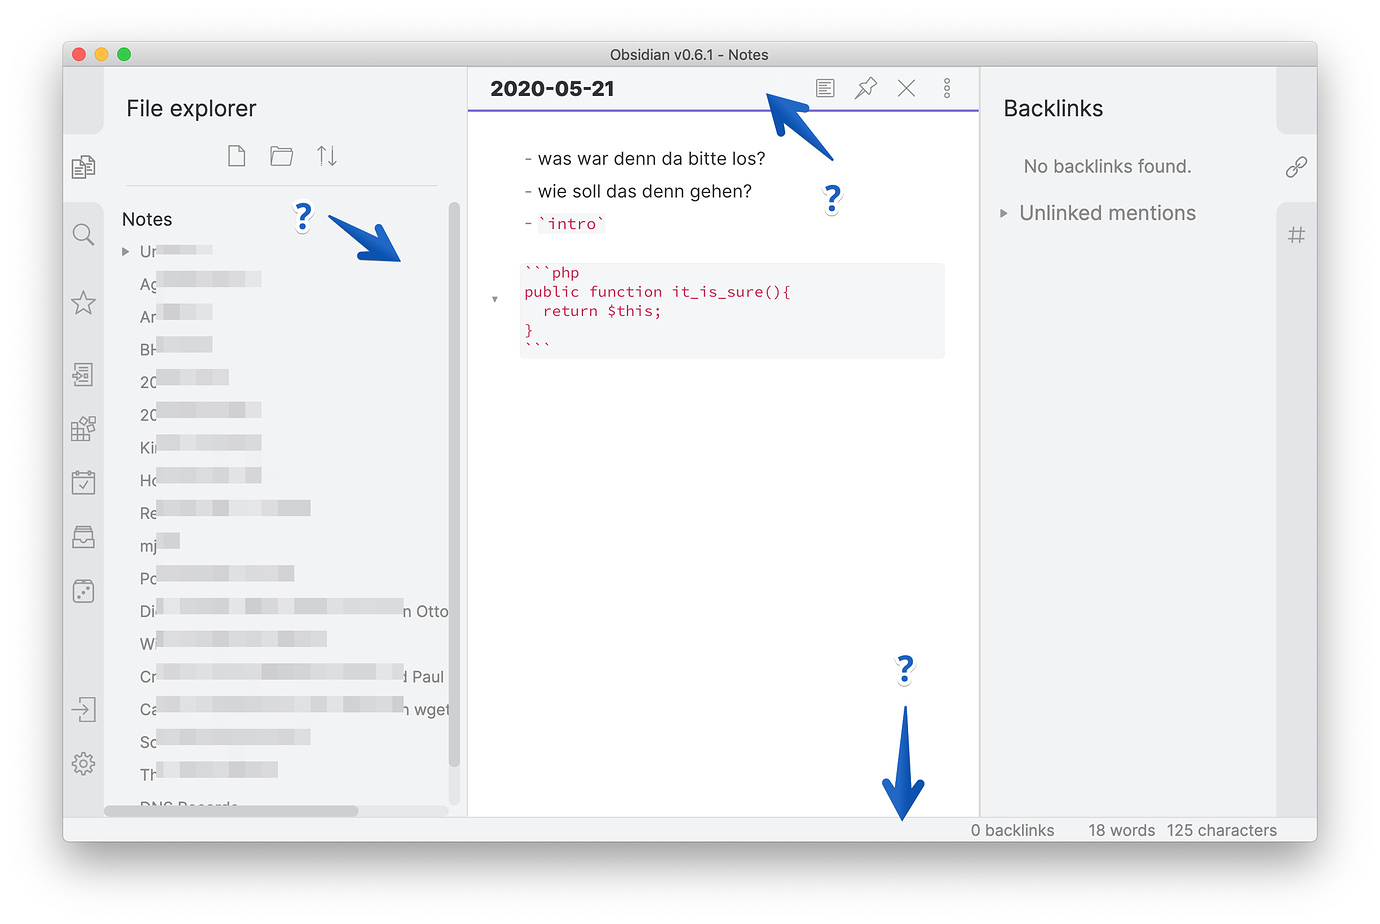This screenshot has width=1380, height=924.
Task: Click the '0 backlinks' status bar entry
Action: pos(1012,830)
